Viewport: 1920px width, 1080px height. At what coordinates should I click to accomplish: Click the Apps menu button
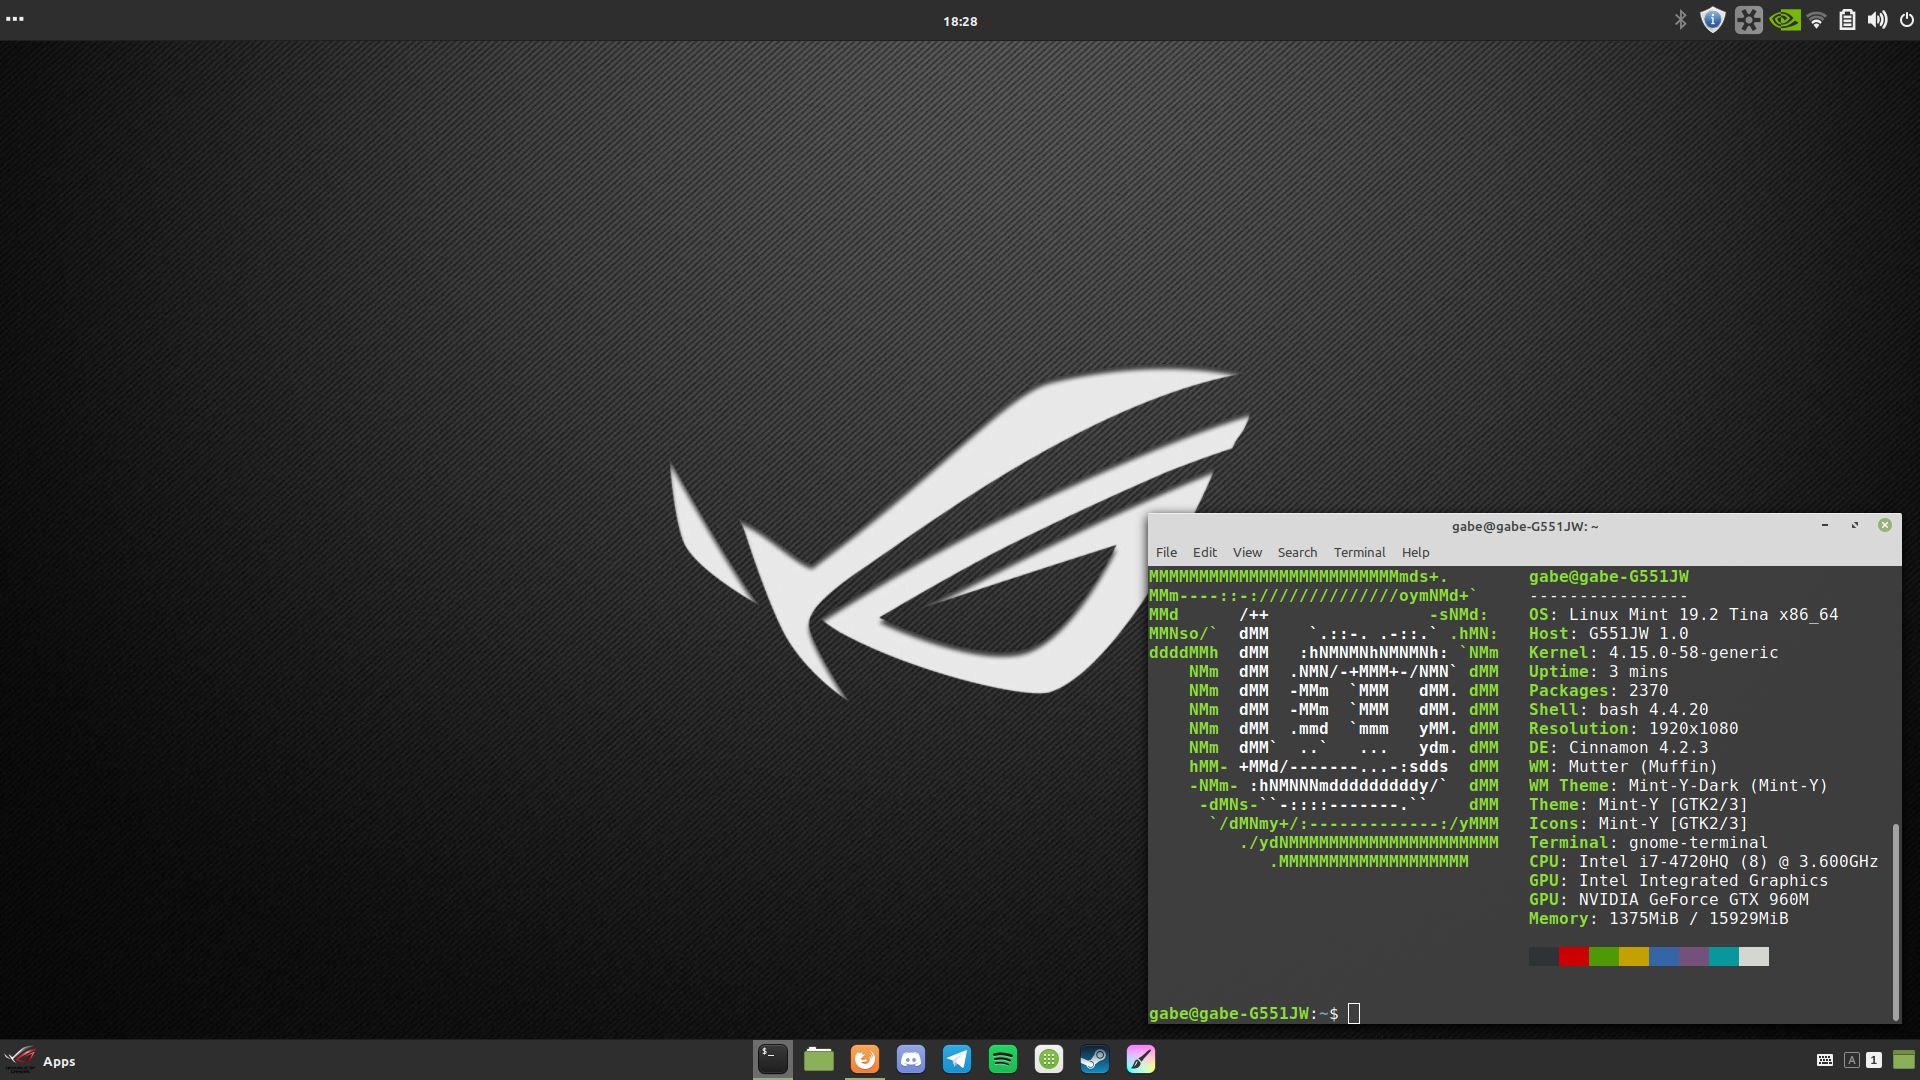pyautogui.click(x=42, y=1061)
